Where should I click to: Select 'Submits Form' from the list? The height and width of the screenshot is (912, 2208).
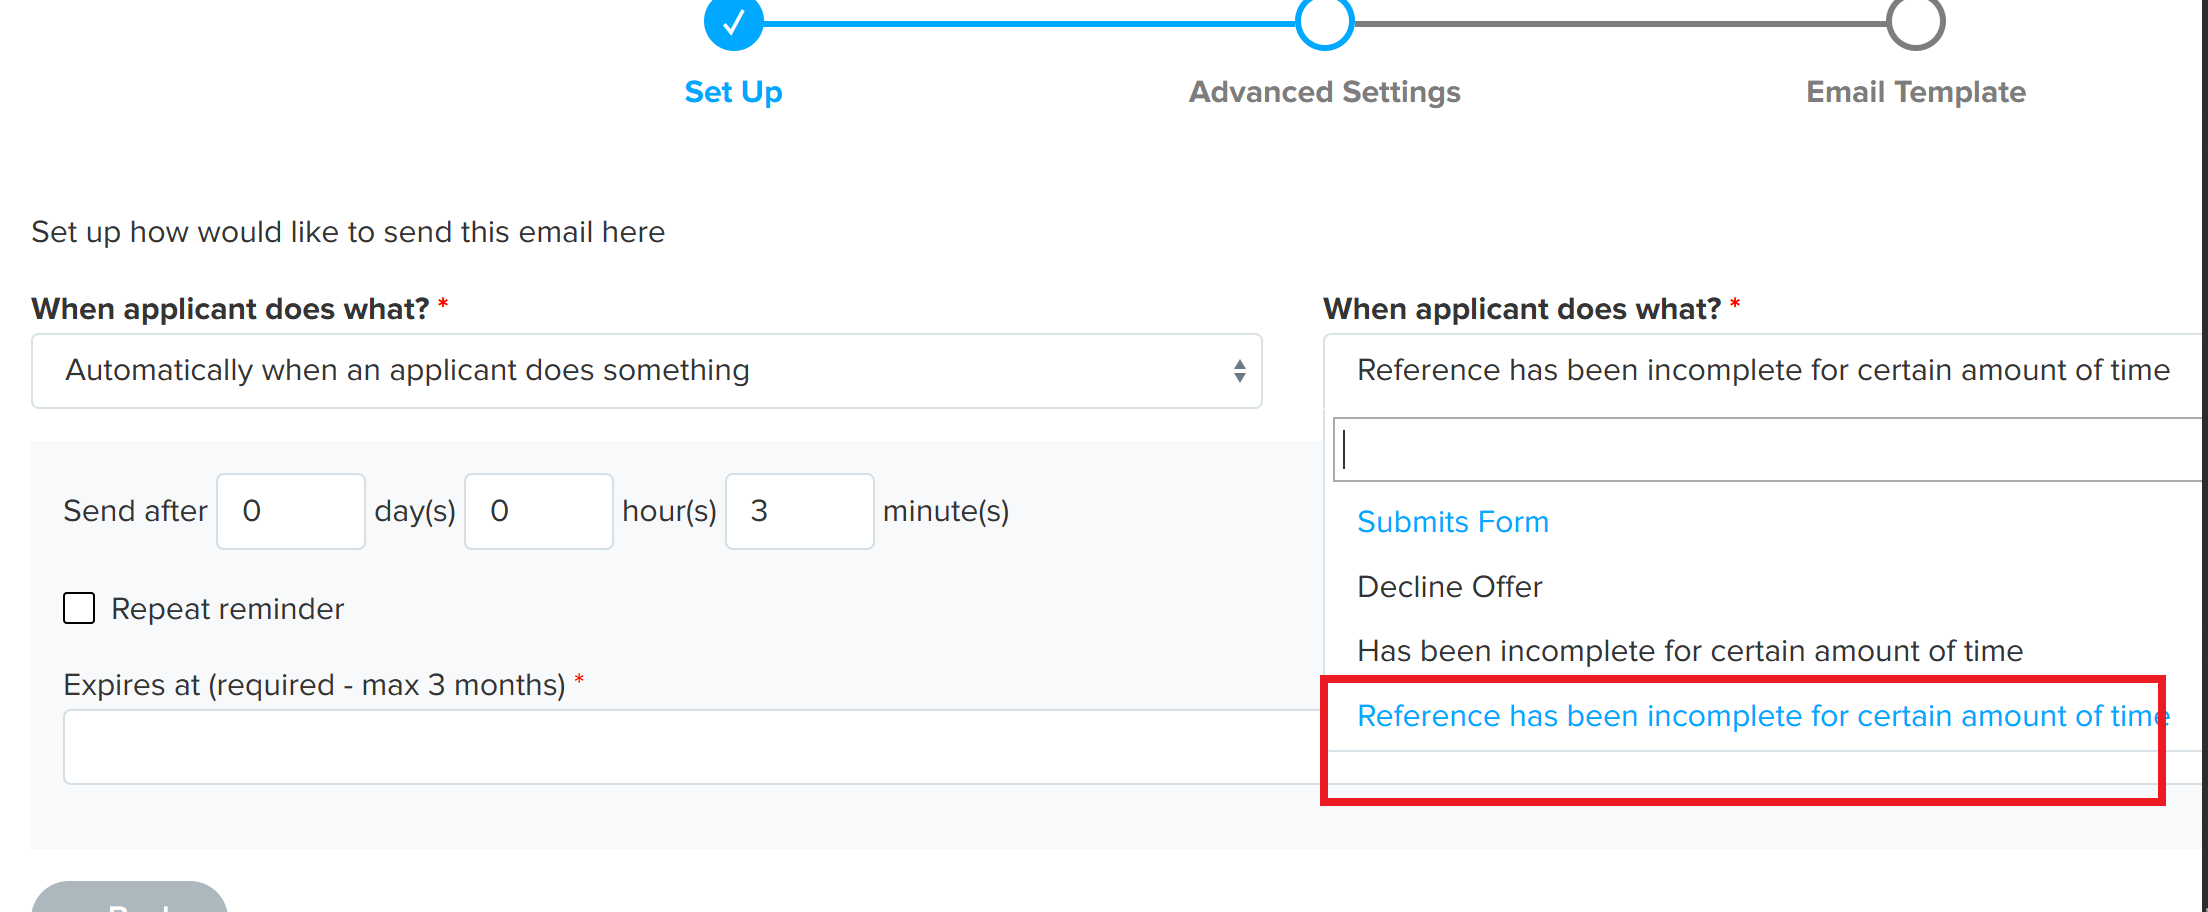tap(1452, 522)
